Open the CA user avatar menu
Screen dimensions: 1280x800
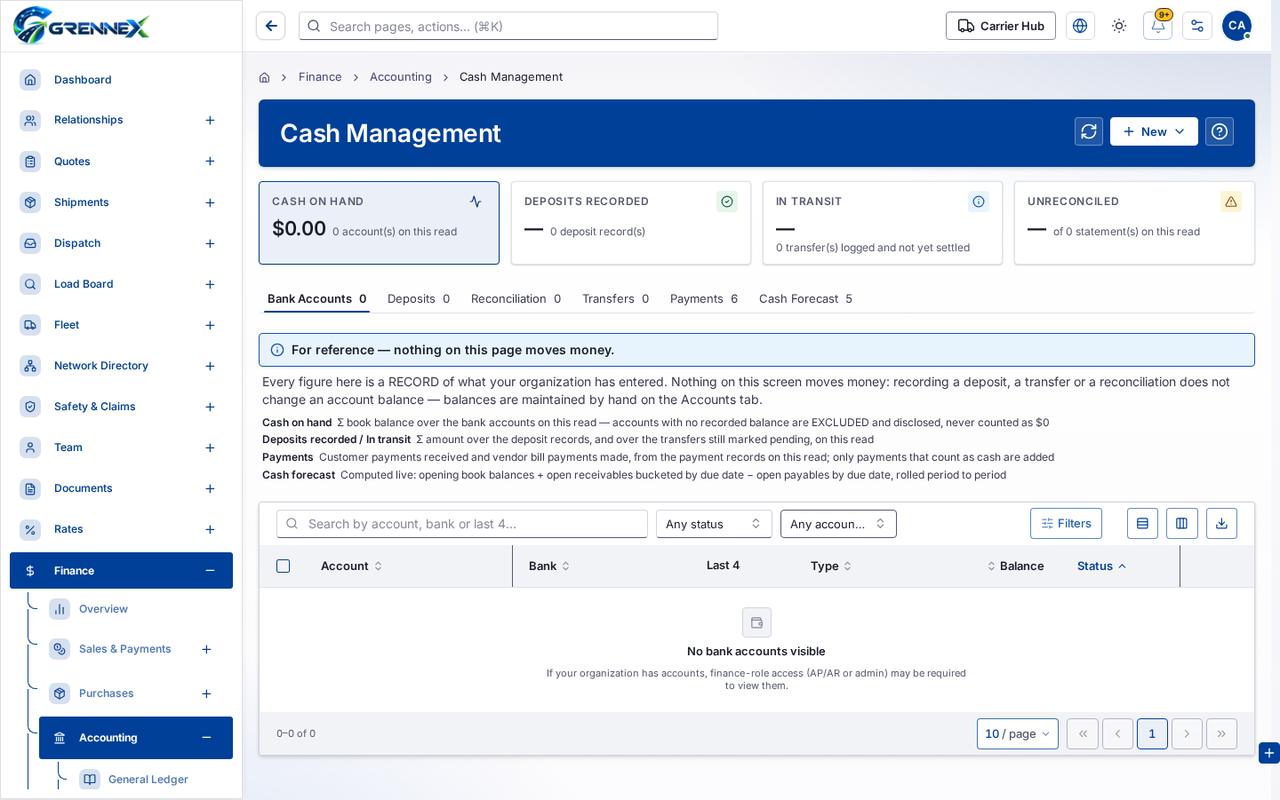tap(1236, 26)
